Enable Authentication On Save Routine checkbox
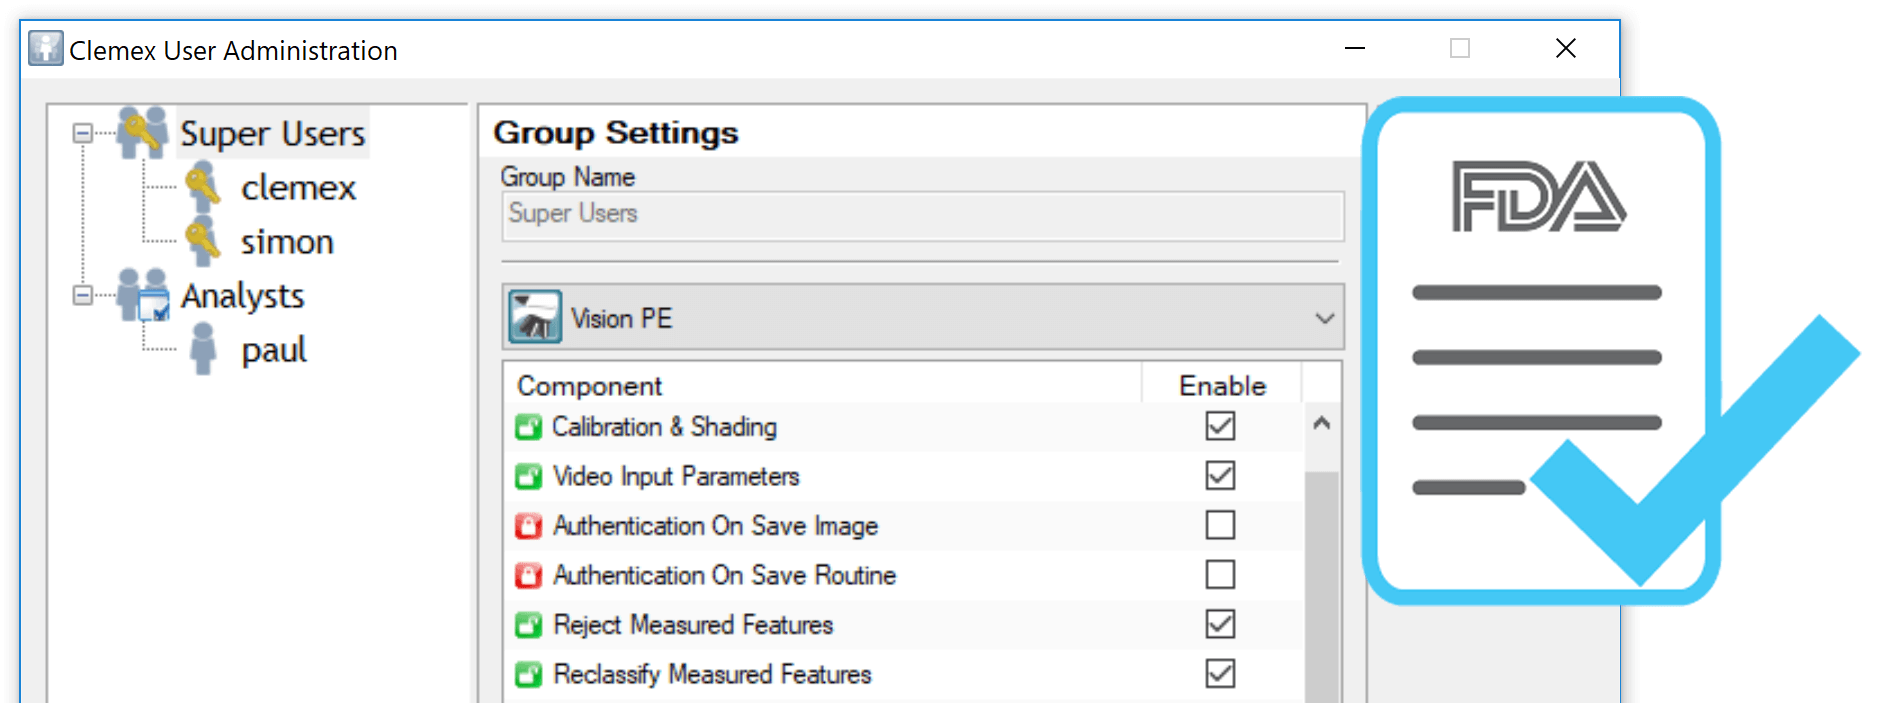The width and height of the screenshot is (1887, 703). [1220, 575]
